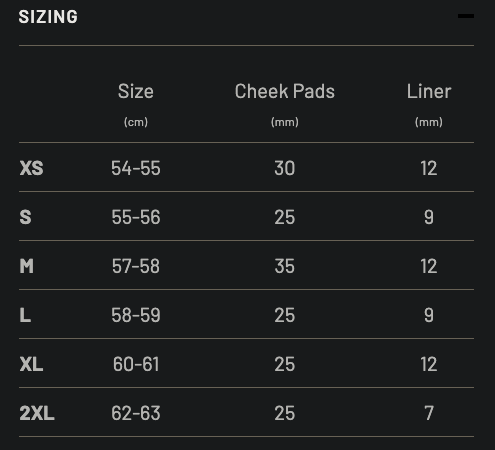Image resolution: width=495 pixels, height=450 pixels.
Task: Click the 55-56 size value
Action: point(136,217)
